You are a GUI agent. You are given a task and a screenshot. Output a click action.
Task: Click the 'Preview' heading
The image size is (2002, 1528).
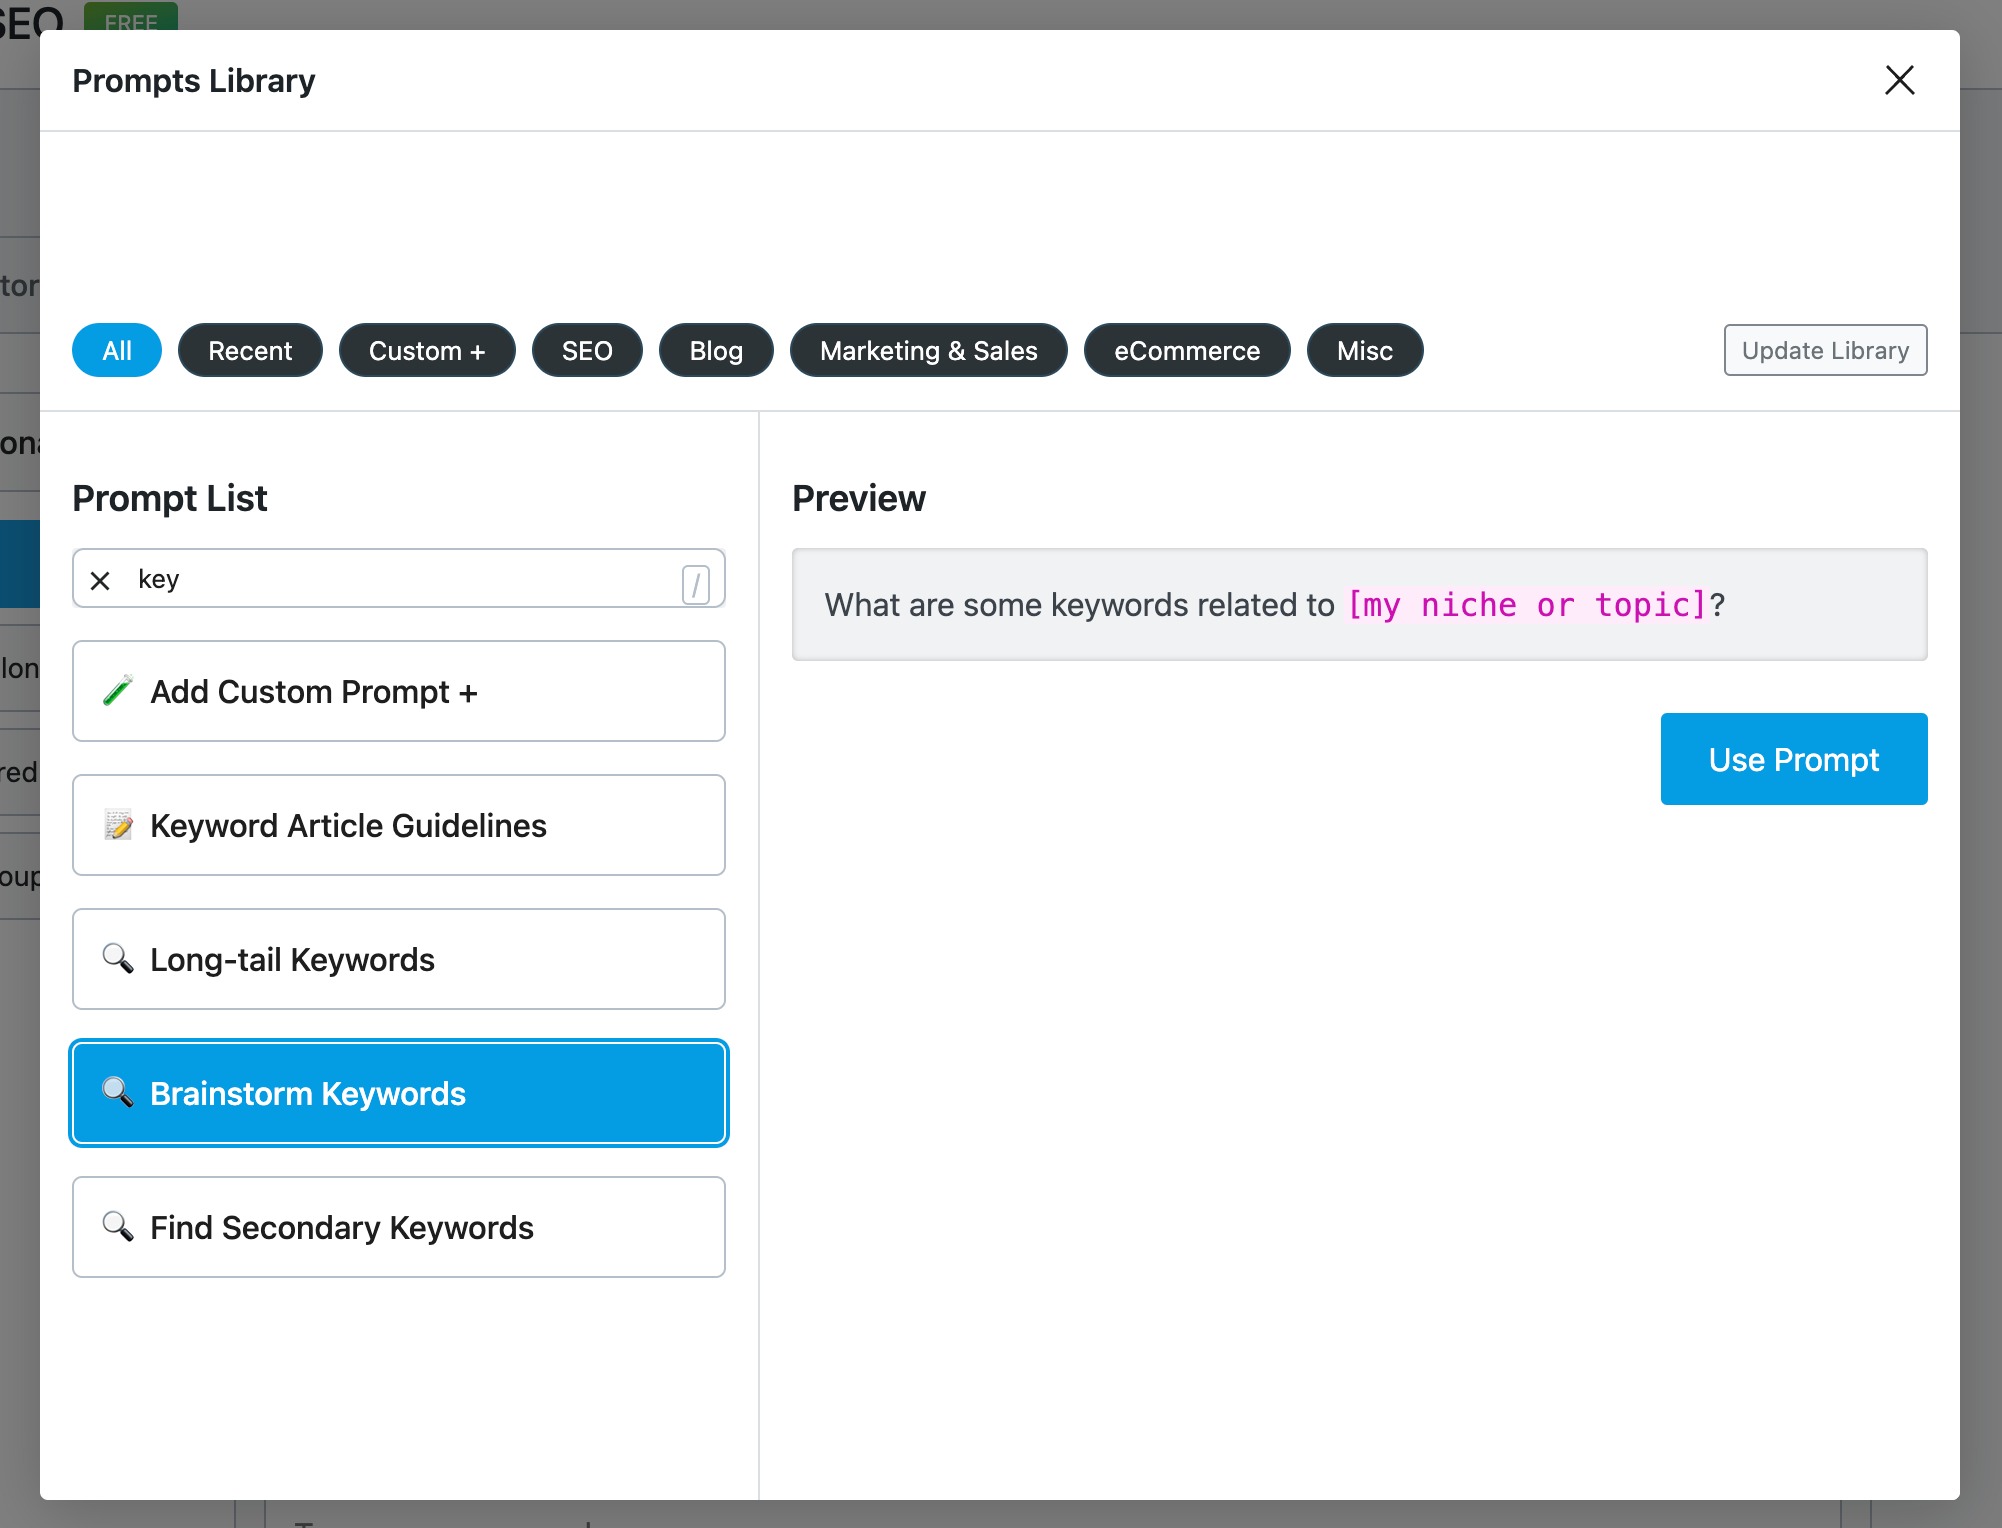859,498
